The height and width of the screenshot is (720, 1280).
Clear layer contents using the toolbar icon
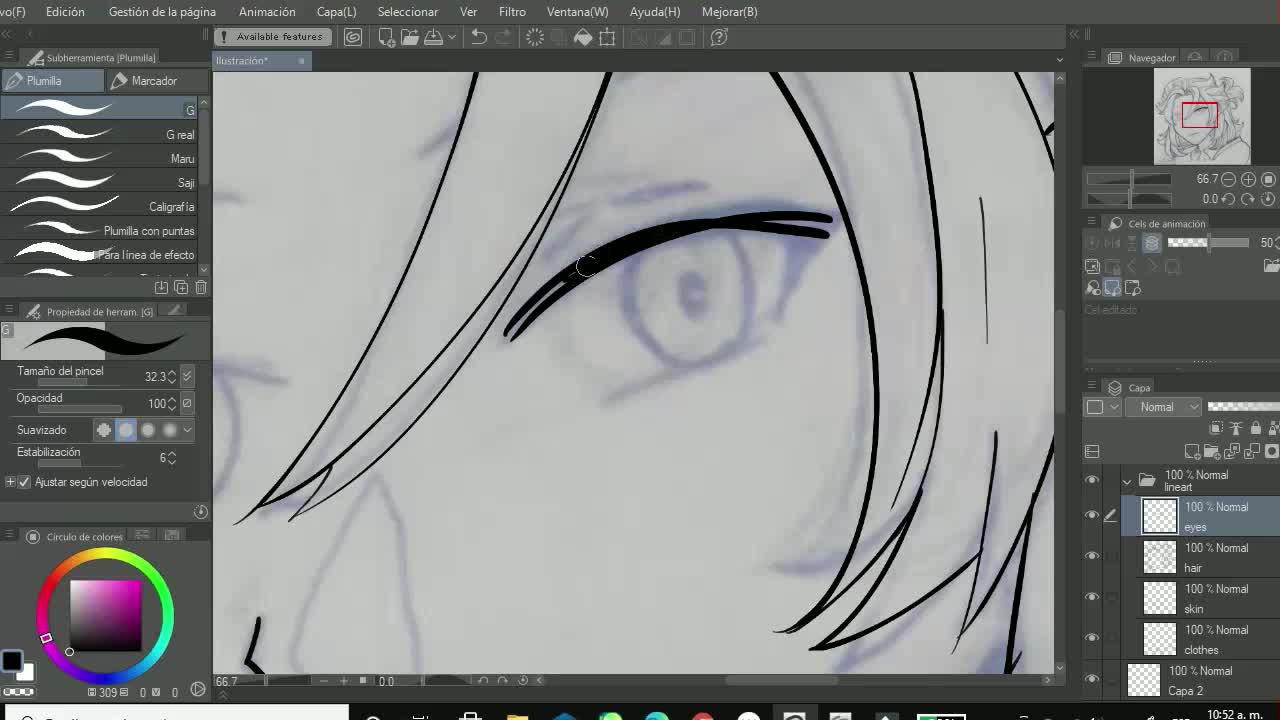click(x=535, y=37)
